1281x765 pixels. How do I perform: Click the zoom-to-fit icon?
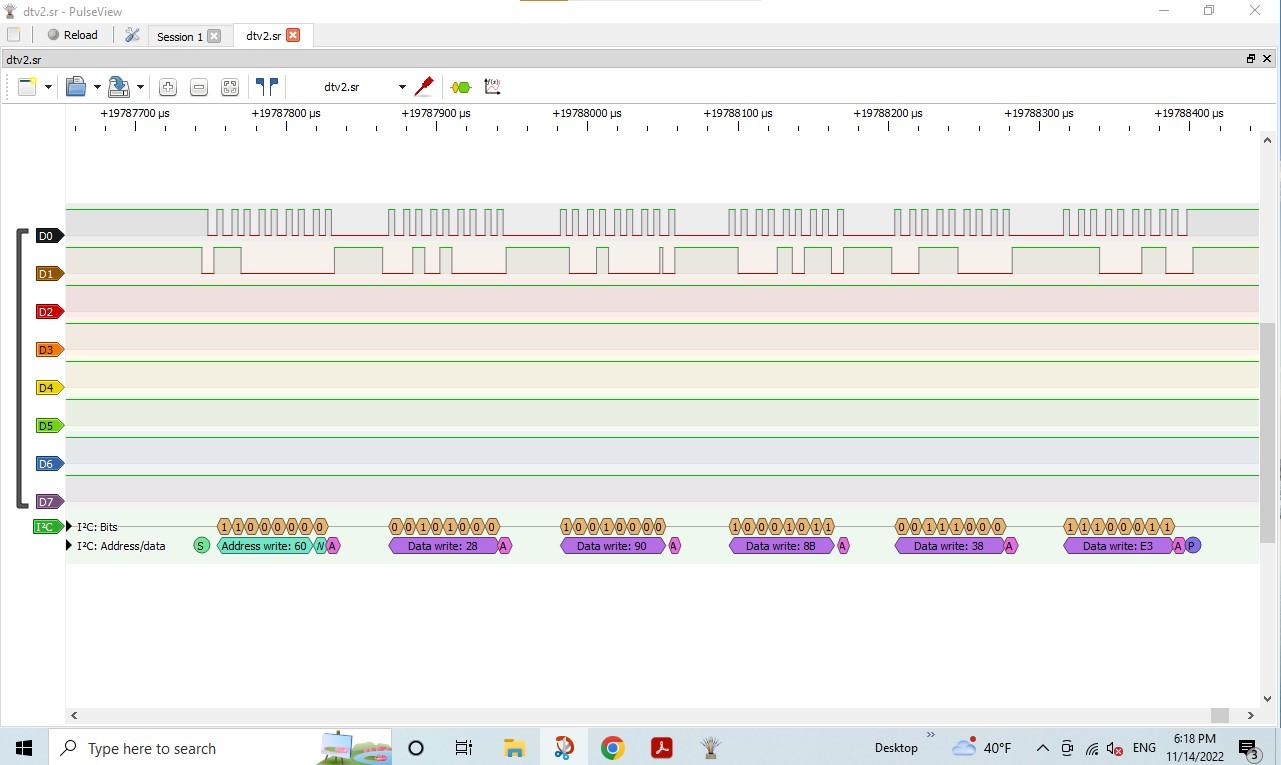pyautogui.click(x=230, y=87)
